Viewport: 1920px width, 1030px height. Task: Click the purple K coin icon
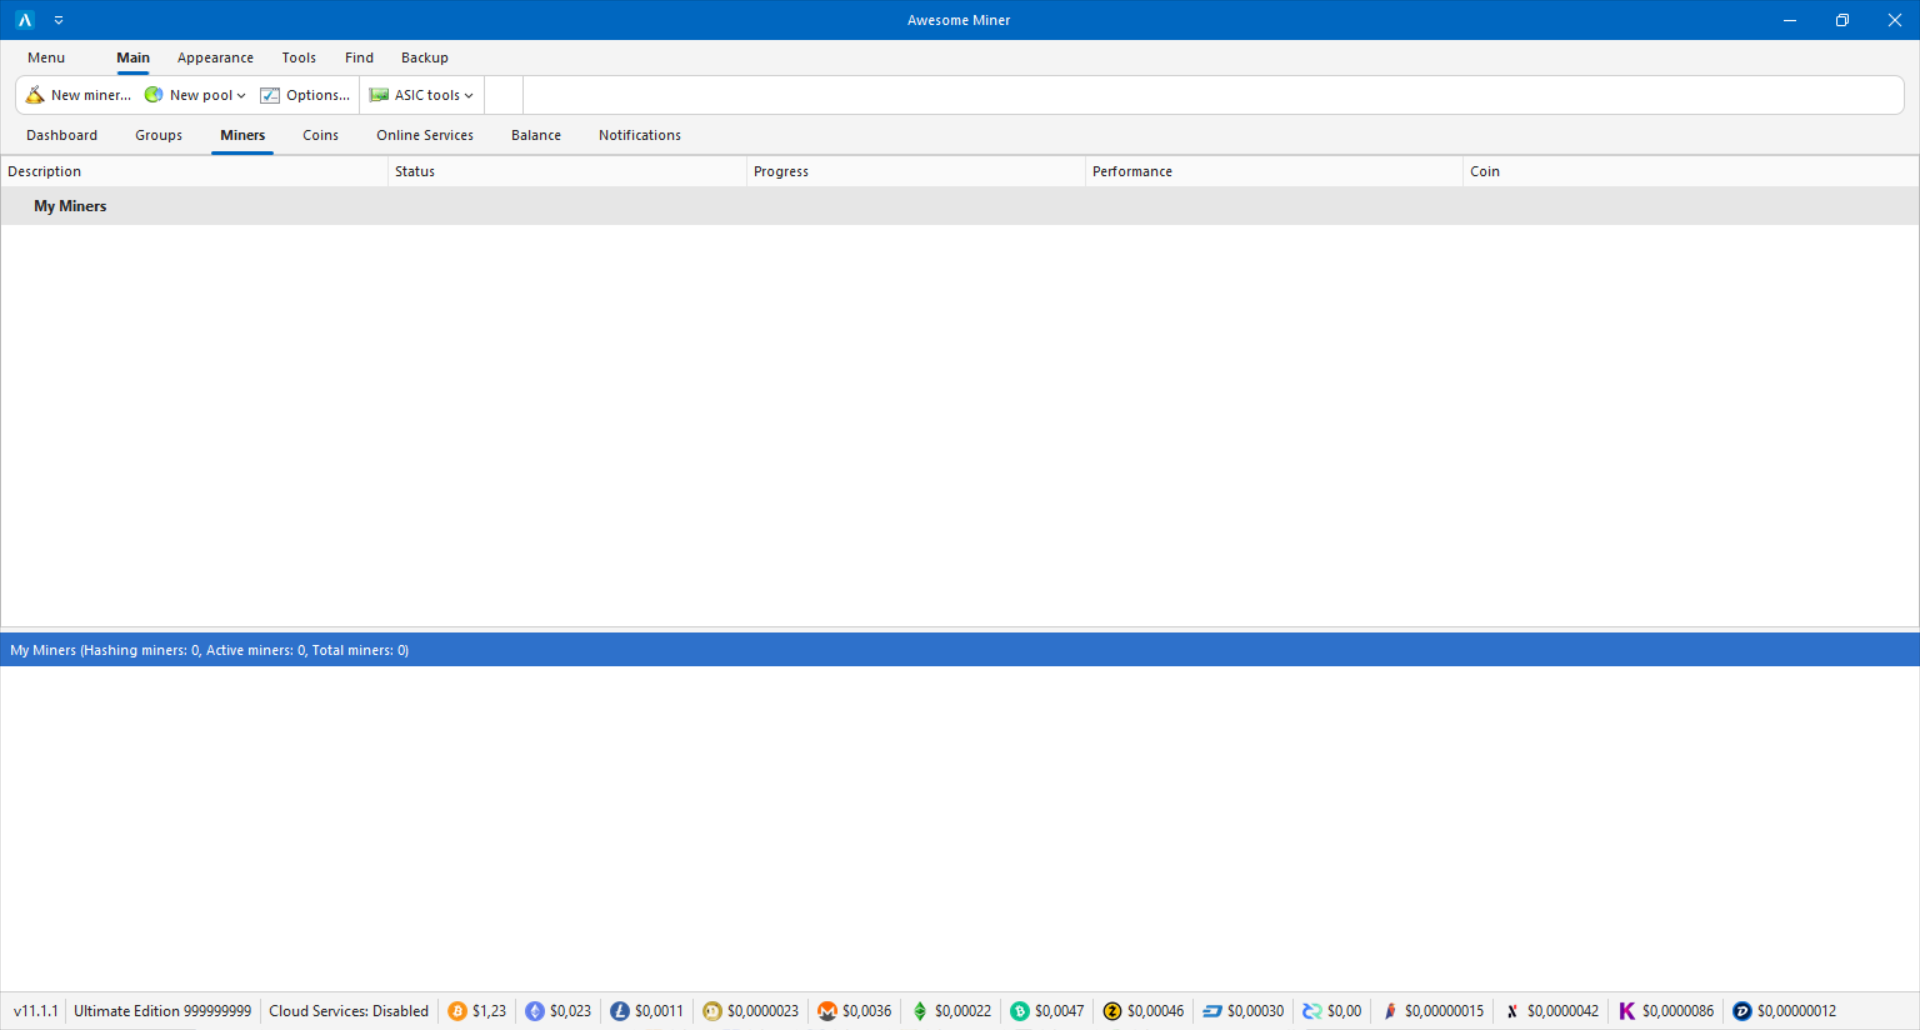point(1627,1011)
